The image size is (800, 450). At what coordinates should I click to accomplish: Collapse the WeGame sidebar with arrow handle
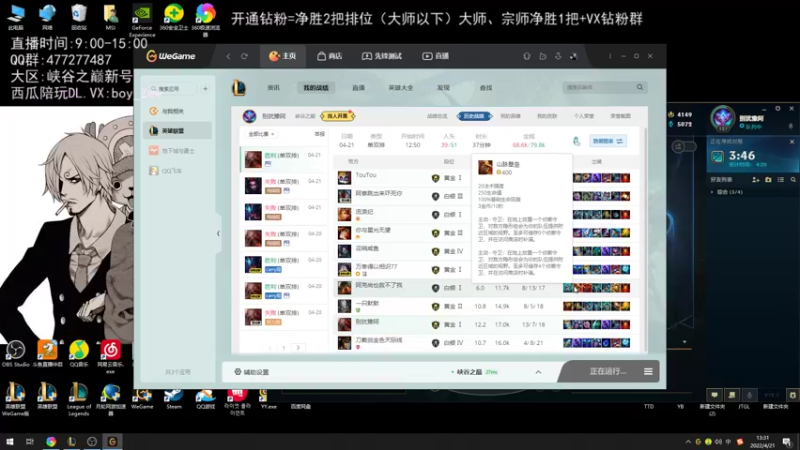click(x=218, y=233)
